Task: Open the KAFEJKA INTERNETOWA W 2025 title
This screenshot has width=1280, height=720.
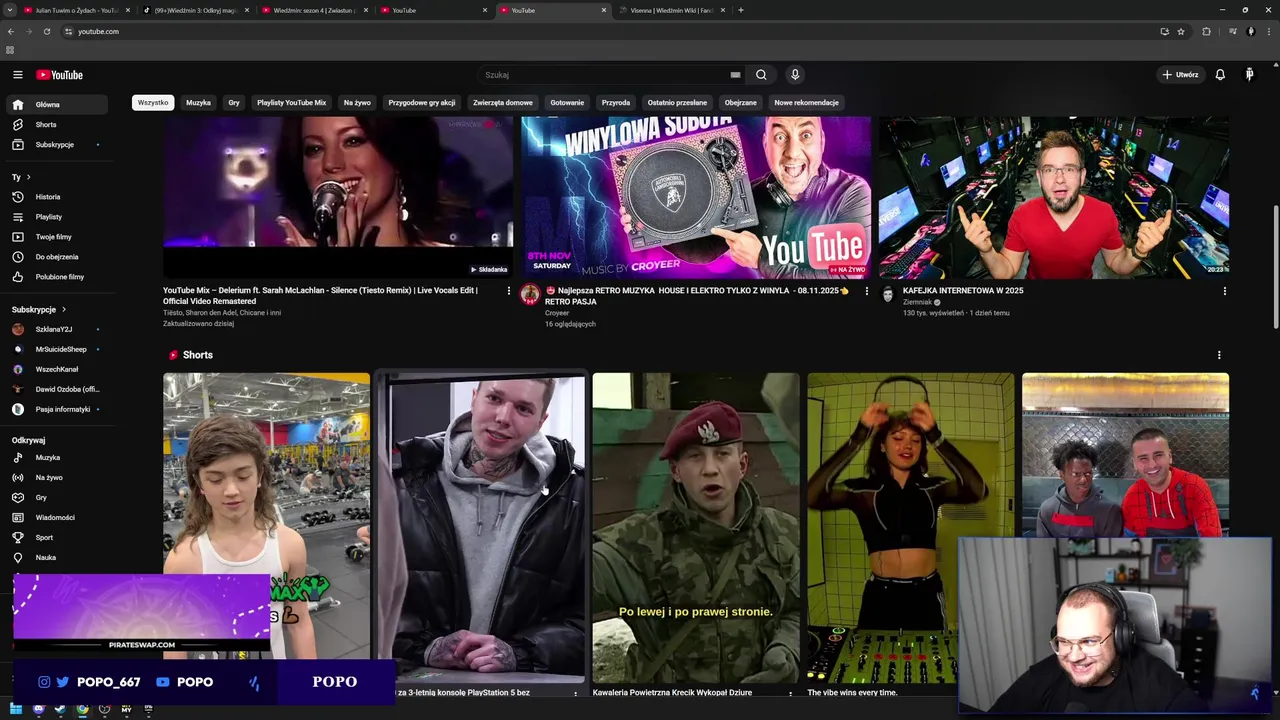Action: click(963, 291)
